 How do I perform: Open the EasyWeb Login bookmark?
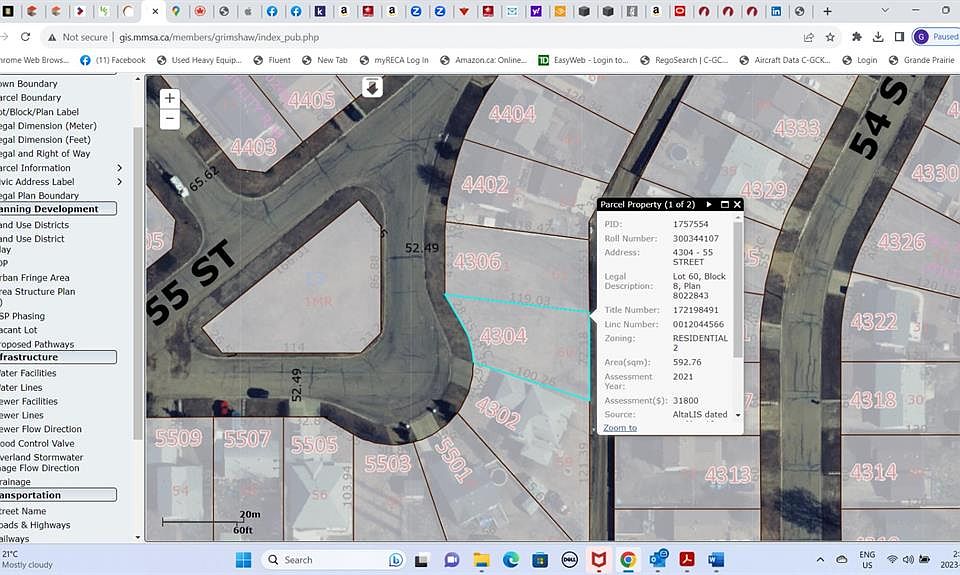(x=583, y=60)
